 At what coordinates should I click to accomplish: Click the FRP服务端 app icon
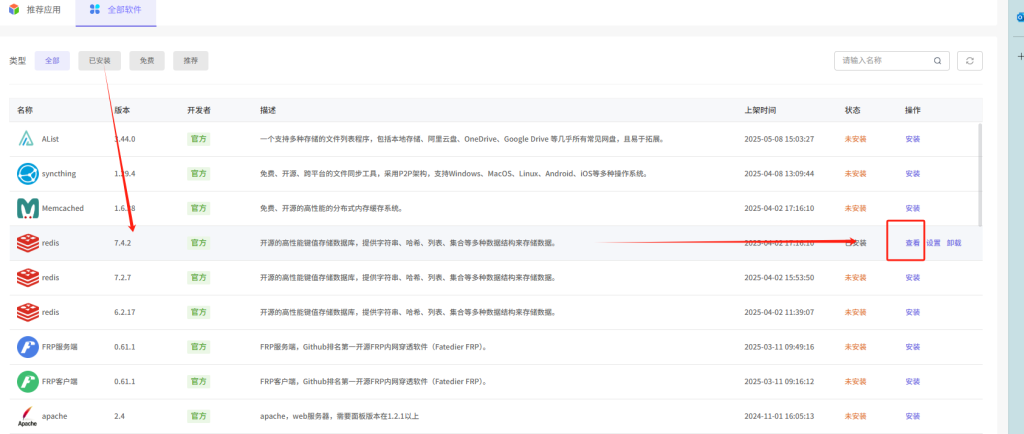point(27,347)
